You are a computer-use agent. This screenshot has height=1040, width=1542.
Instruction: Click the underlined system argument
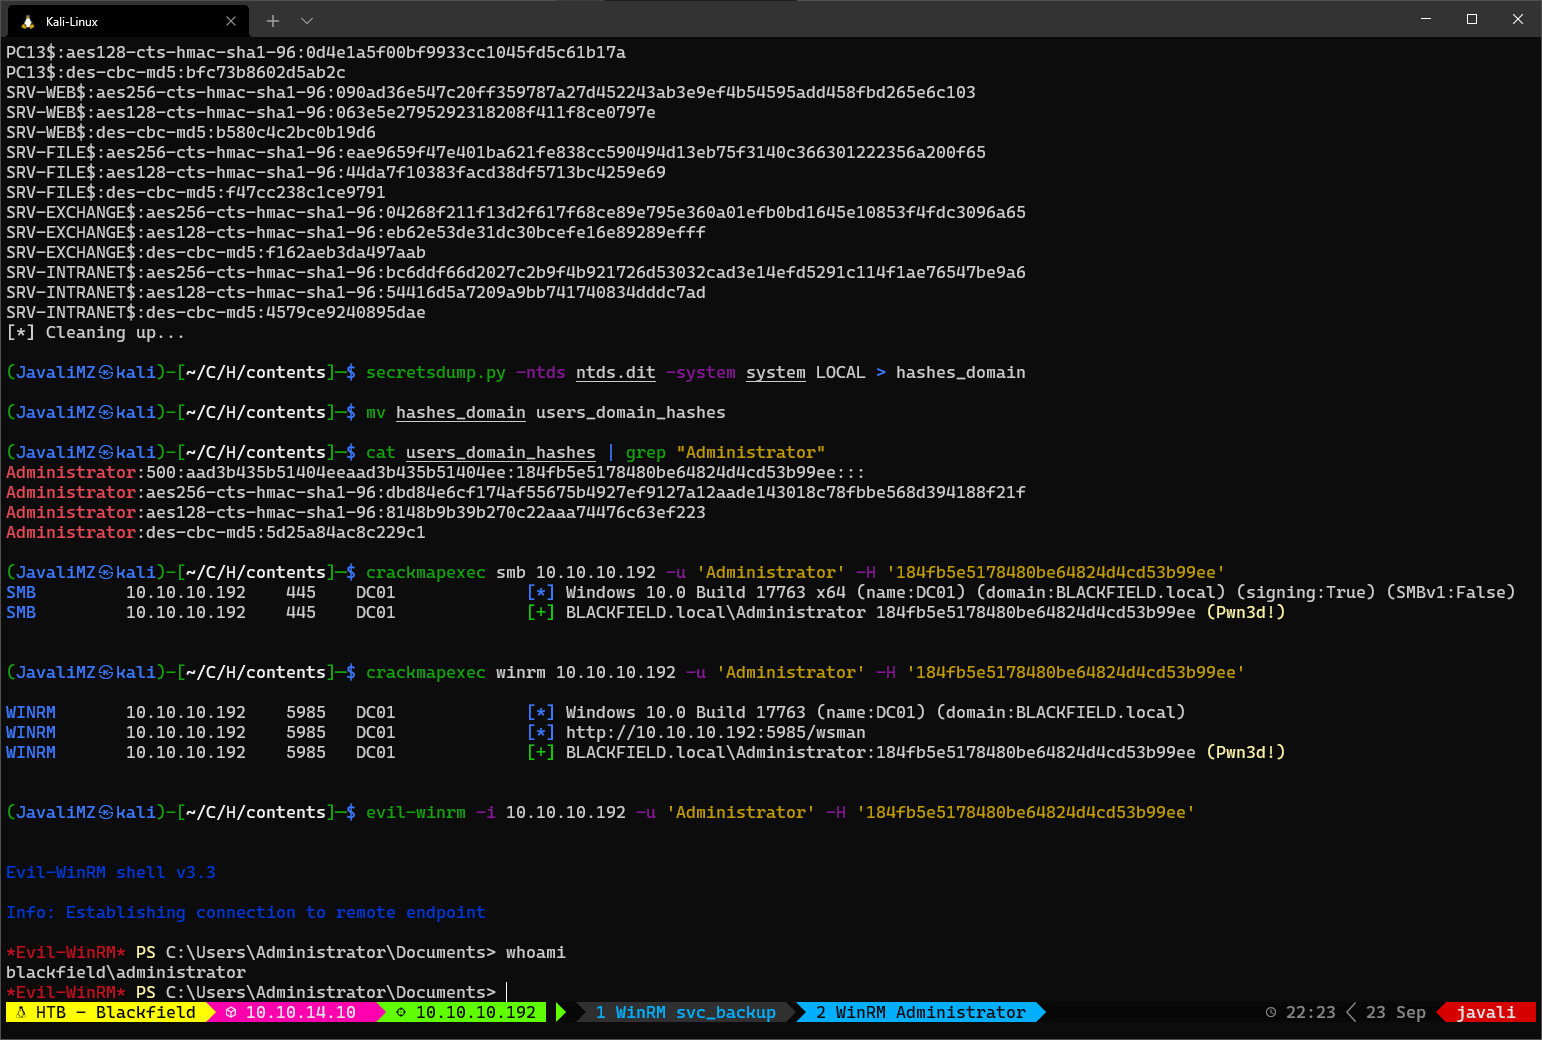tap(776, 372)
